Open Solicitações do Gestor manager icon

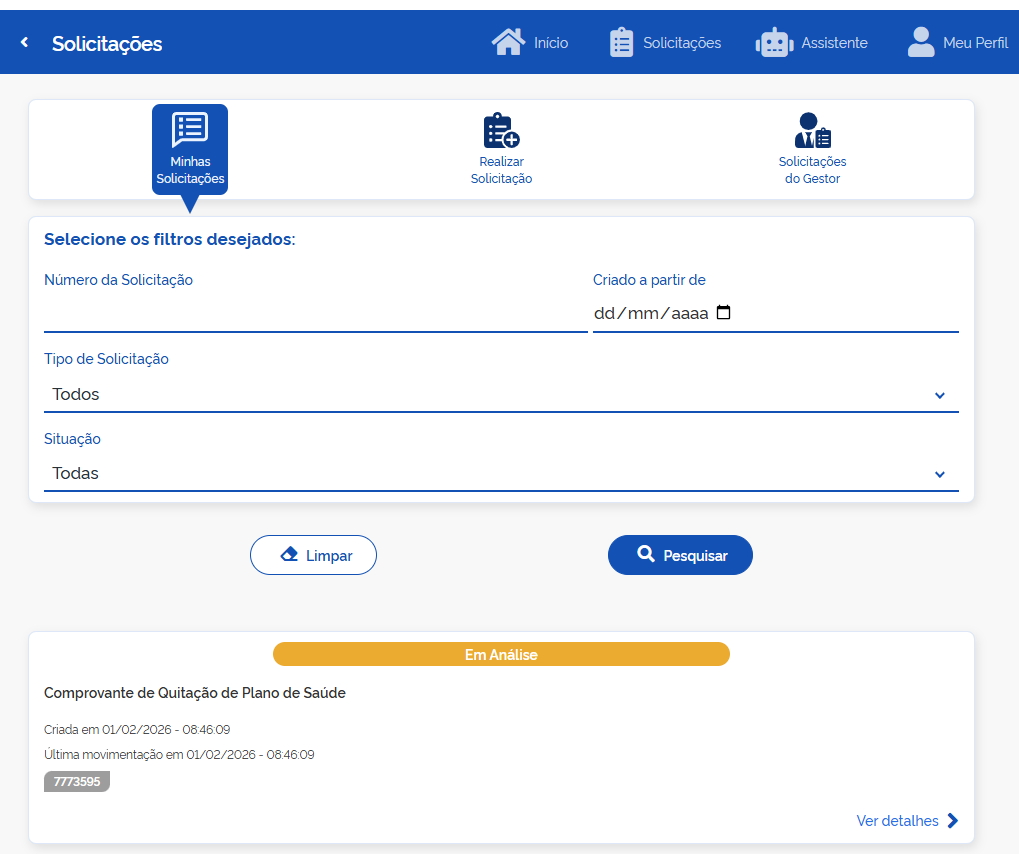812,130
